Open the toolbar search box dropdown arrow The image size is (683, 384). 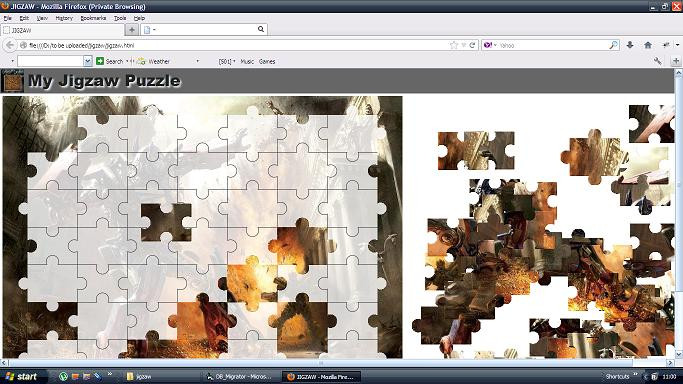pos(88,61)
